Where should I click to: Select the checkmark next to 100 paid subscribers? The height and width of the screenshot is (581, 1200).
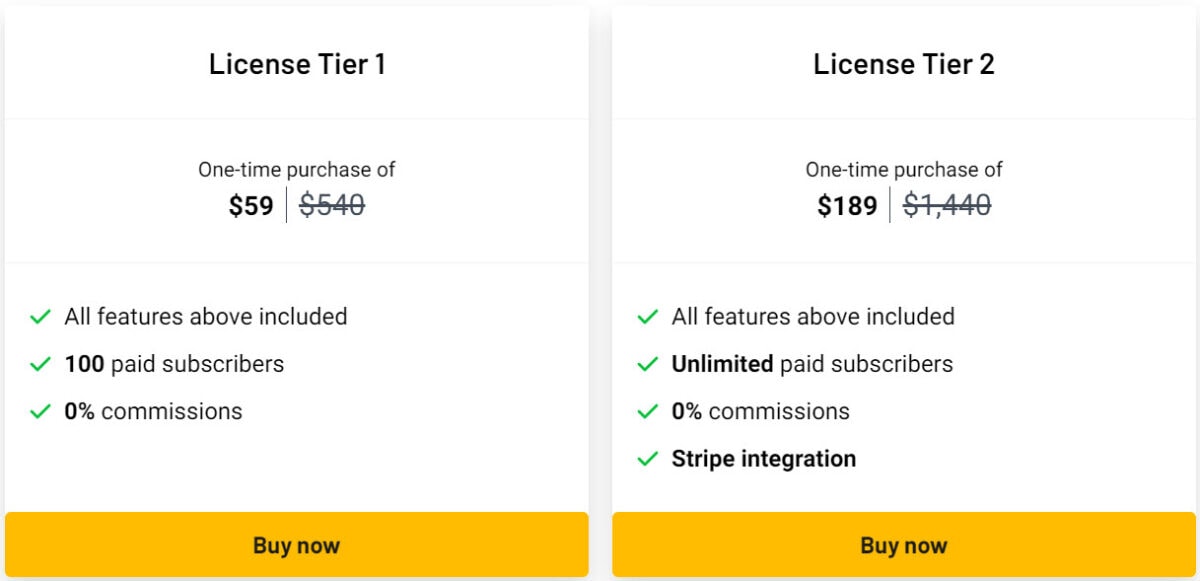(x=40, y=364)
